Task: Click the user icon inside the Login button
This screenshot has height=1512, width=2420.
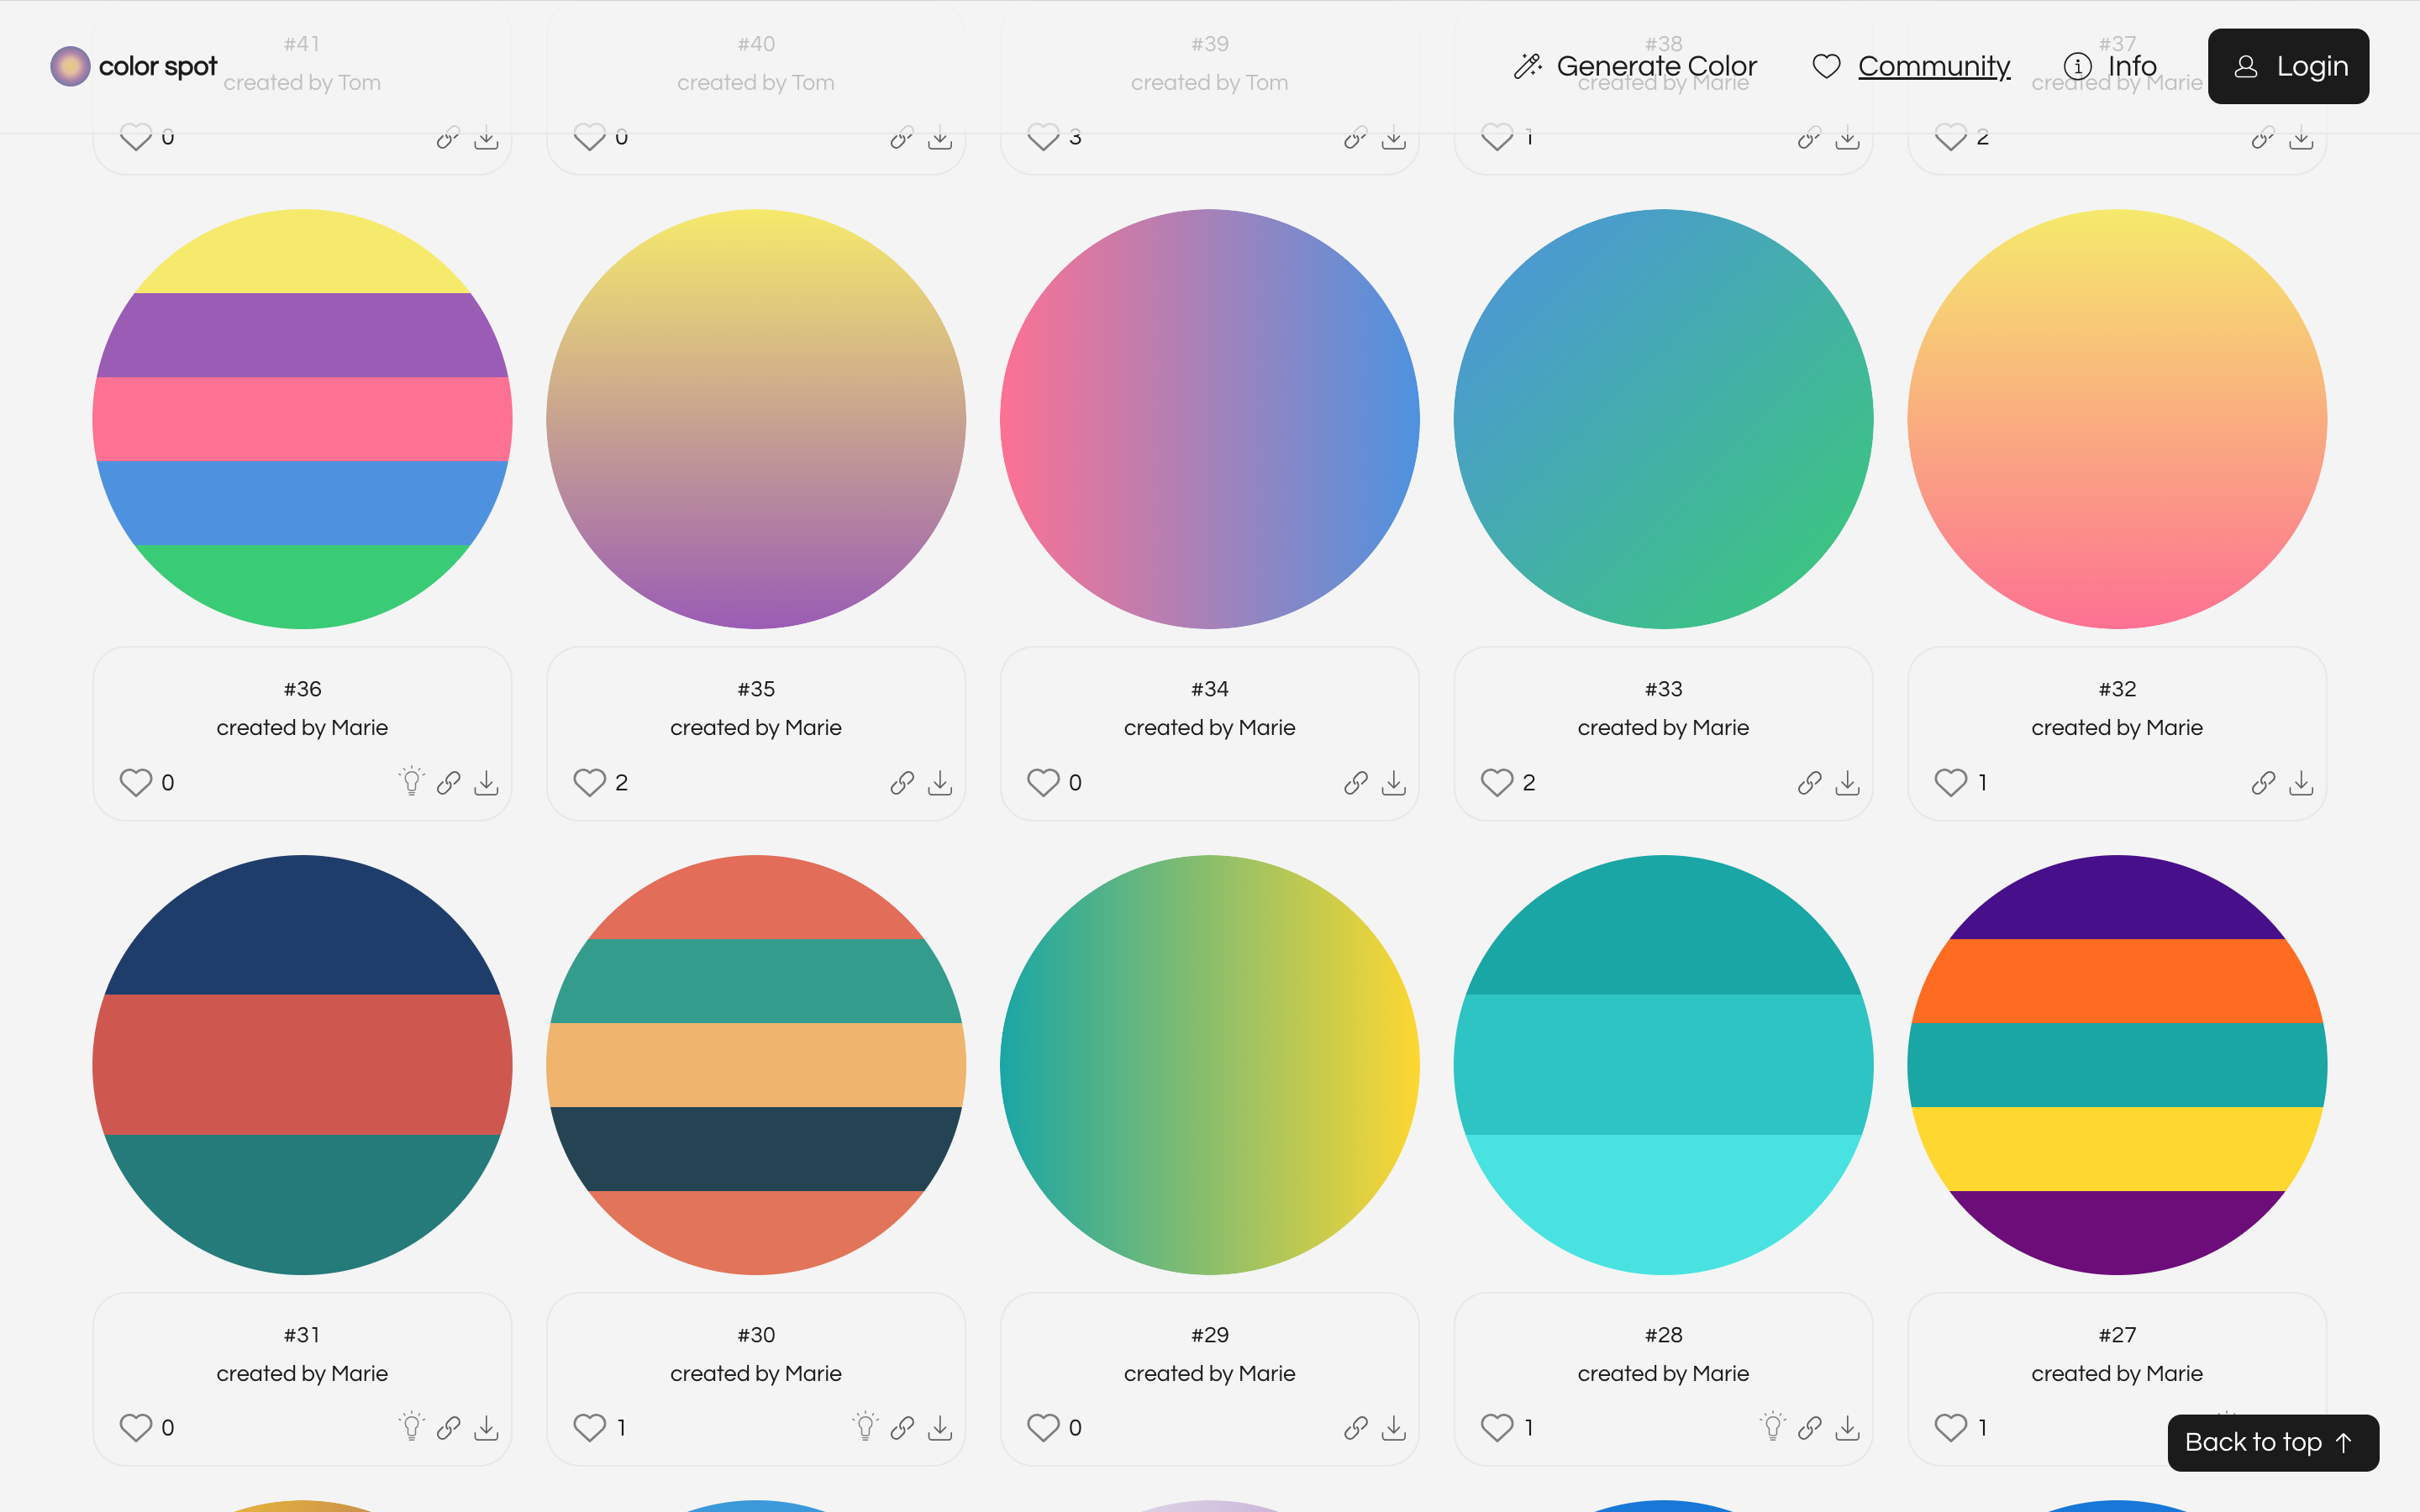Action: [x=2248, y=66]
